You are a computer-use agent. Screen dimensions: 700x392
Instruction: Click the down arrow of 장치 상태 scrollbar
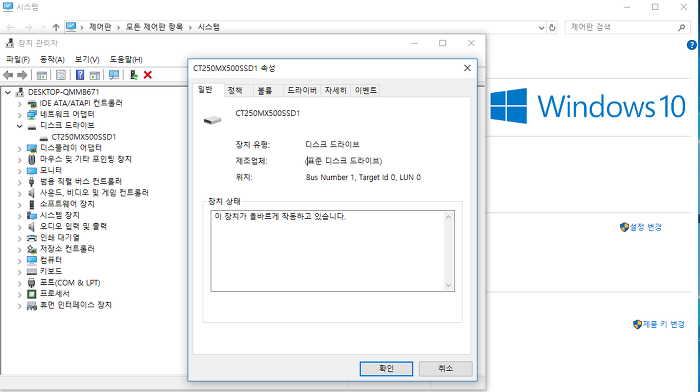tap(449, 285)
